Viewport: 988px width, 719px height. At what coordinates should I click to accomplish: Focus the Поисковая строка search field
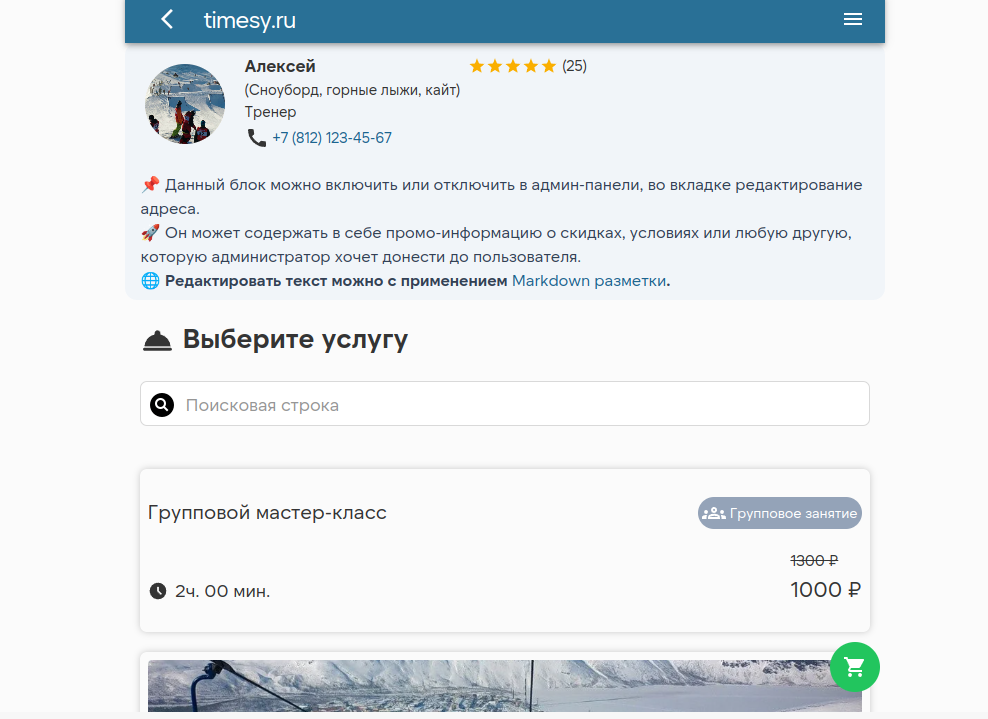pos(520,405)
